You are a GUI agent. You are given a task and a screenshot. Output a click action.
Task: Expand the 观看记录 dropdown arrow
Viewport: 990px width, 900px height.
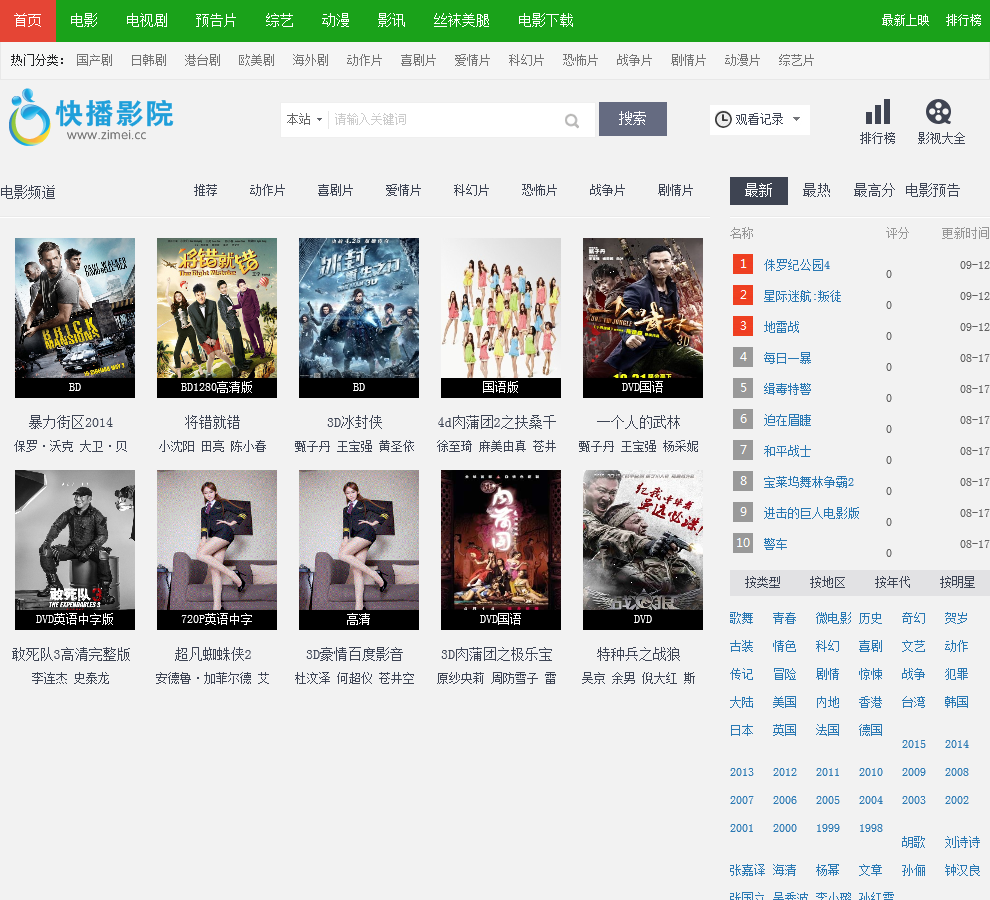(796, 119)
